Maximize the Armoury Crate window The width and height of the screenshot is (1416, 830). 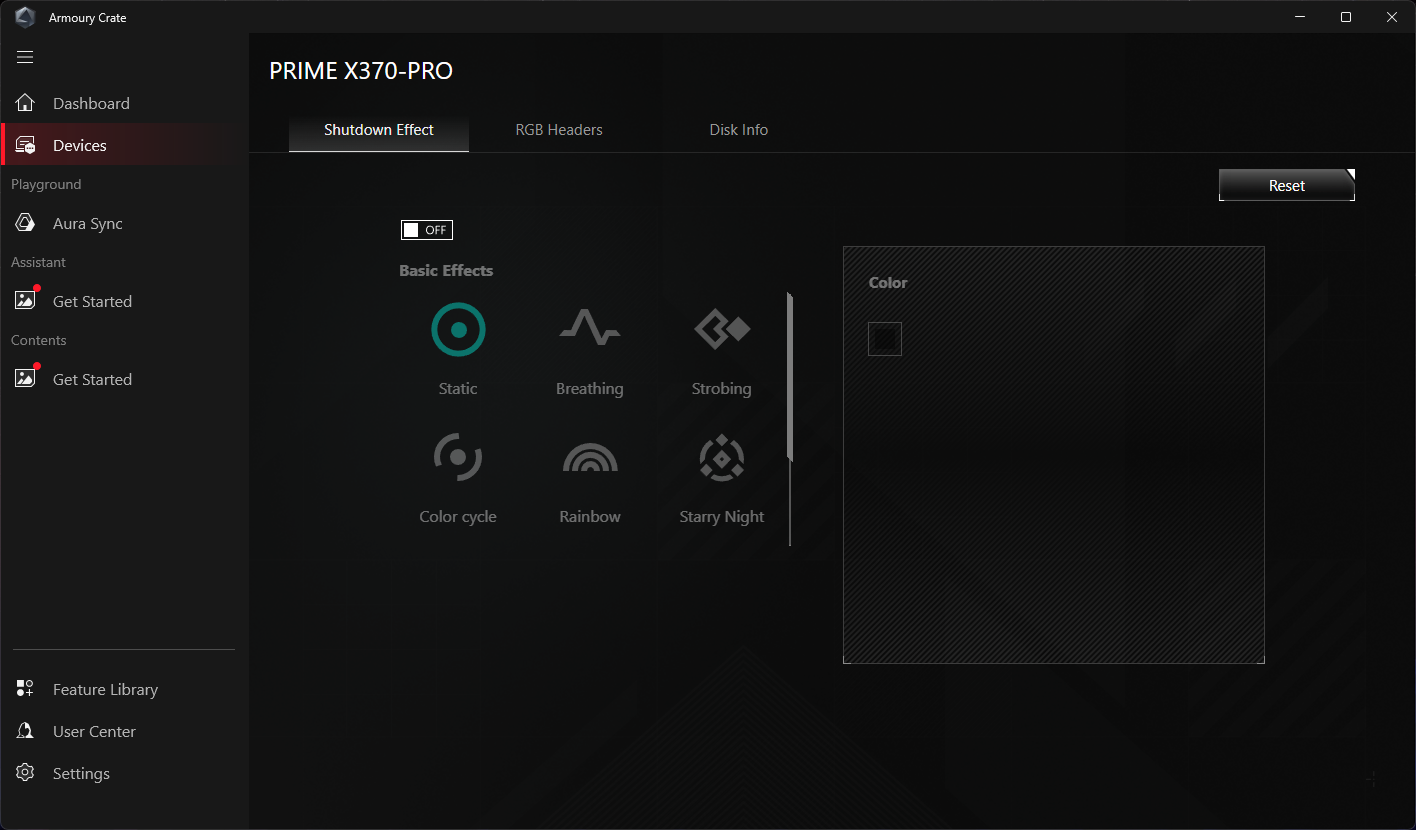[x=1346, y=17]
